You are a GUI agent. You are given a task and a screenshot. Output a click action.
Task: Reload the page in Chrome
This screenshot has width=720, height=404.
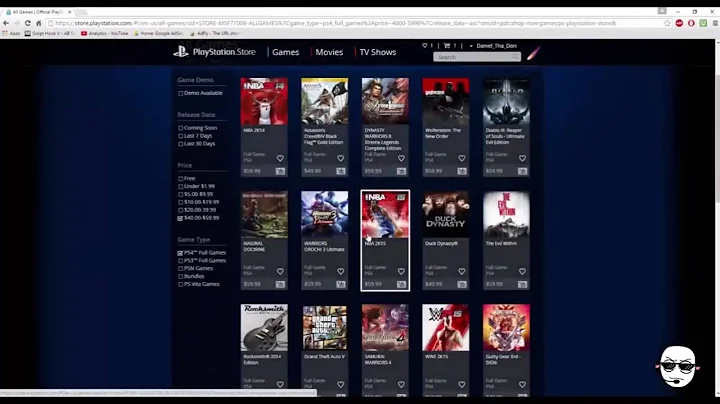[x=28, y=23]
